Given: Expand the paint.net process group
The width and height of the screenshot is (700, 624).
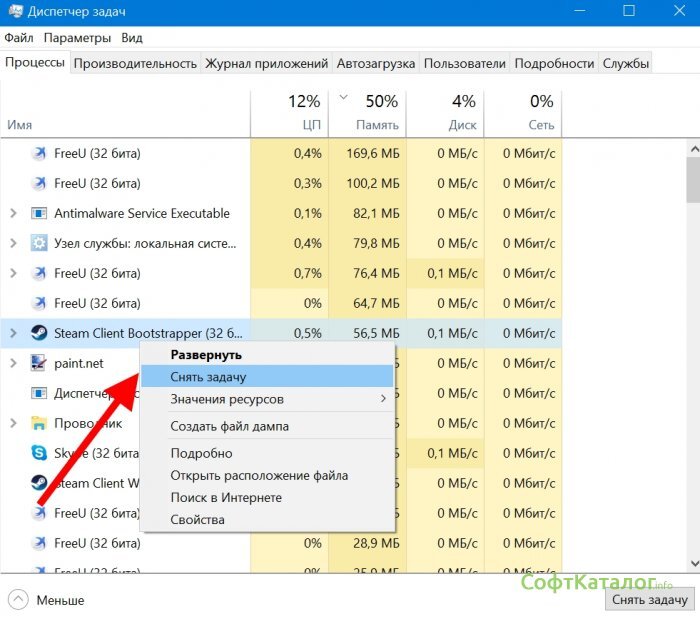Looking at the screenshot, I should pos(13,363).
